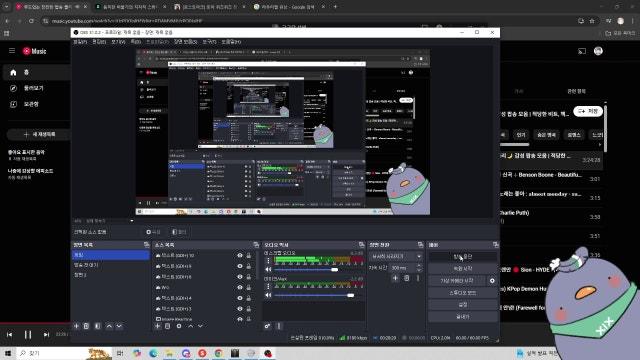Adjust the mic volume slider handle
The image size is (640, 360).
[351, 295]
